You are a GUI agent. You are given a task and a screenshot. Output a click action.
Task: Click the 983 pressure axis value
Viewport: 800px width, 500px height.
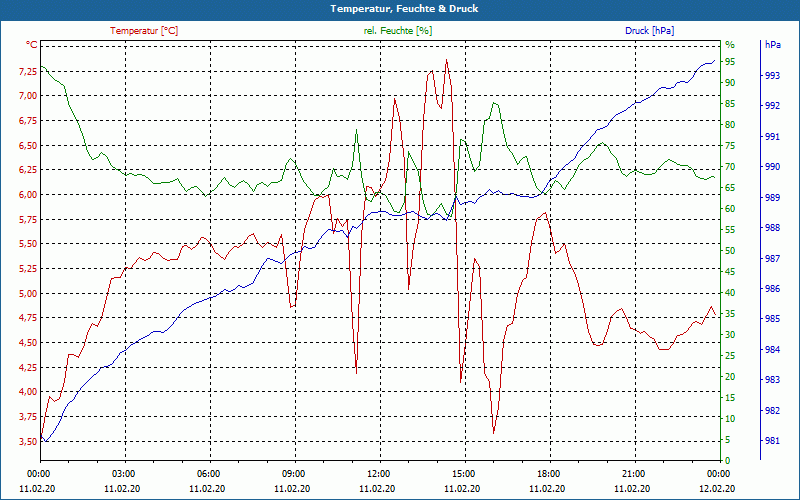coord(772,380)
